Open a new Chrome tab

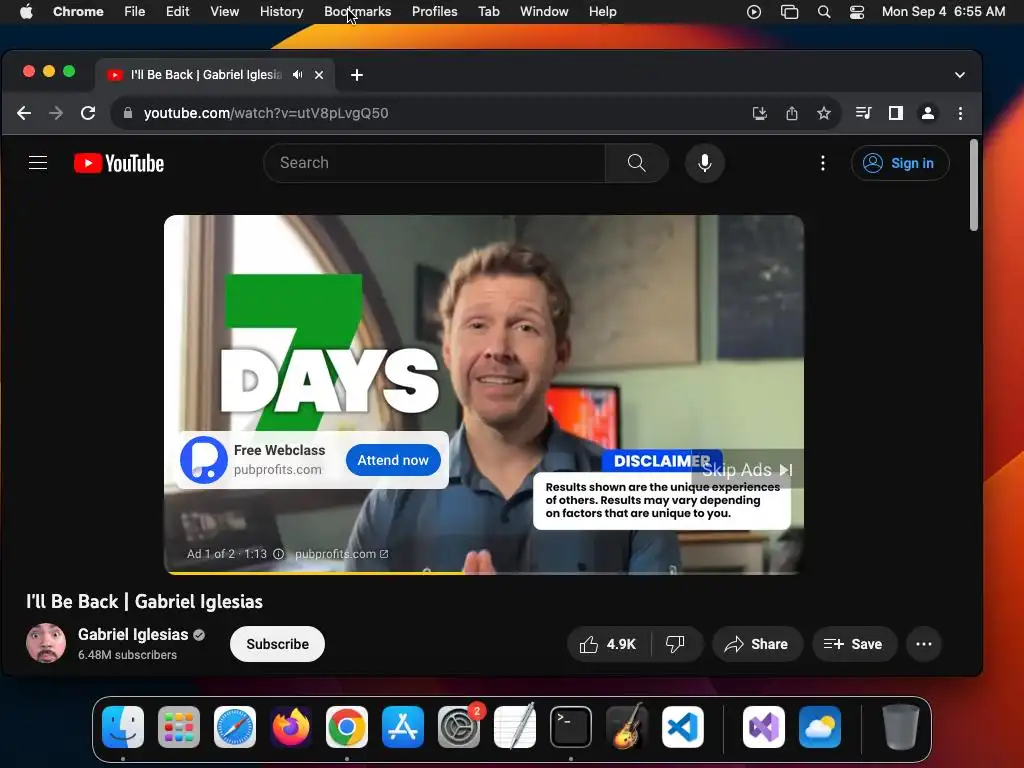coord(357,75)
